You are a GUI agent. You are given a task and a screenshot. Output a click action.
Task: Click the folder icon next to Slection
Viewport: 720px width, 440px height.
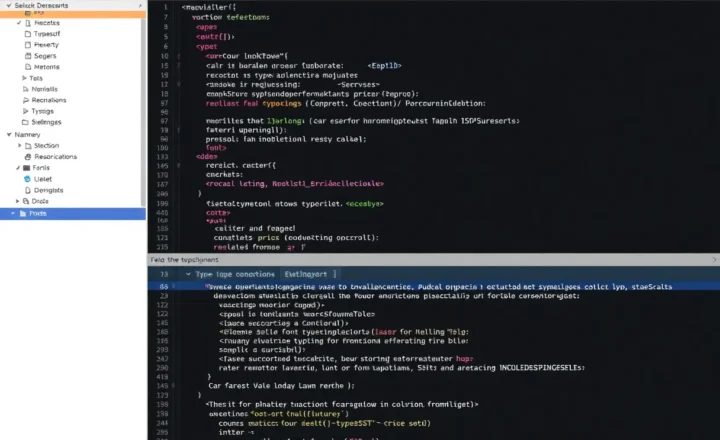point(28,146)
